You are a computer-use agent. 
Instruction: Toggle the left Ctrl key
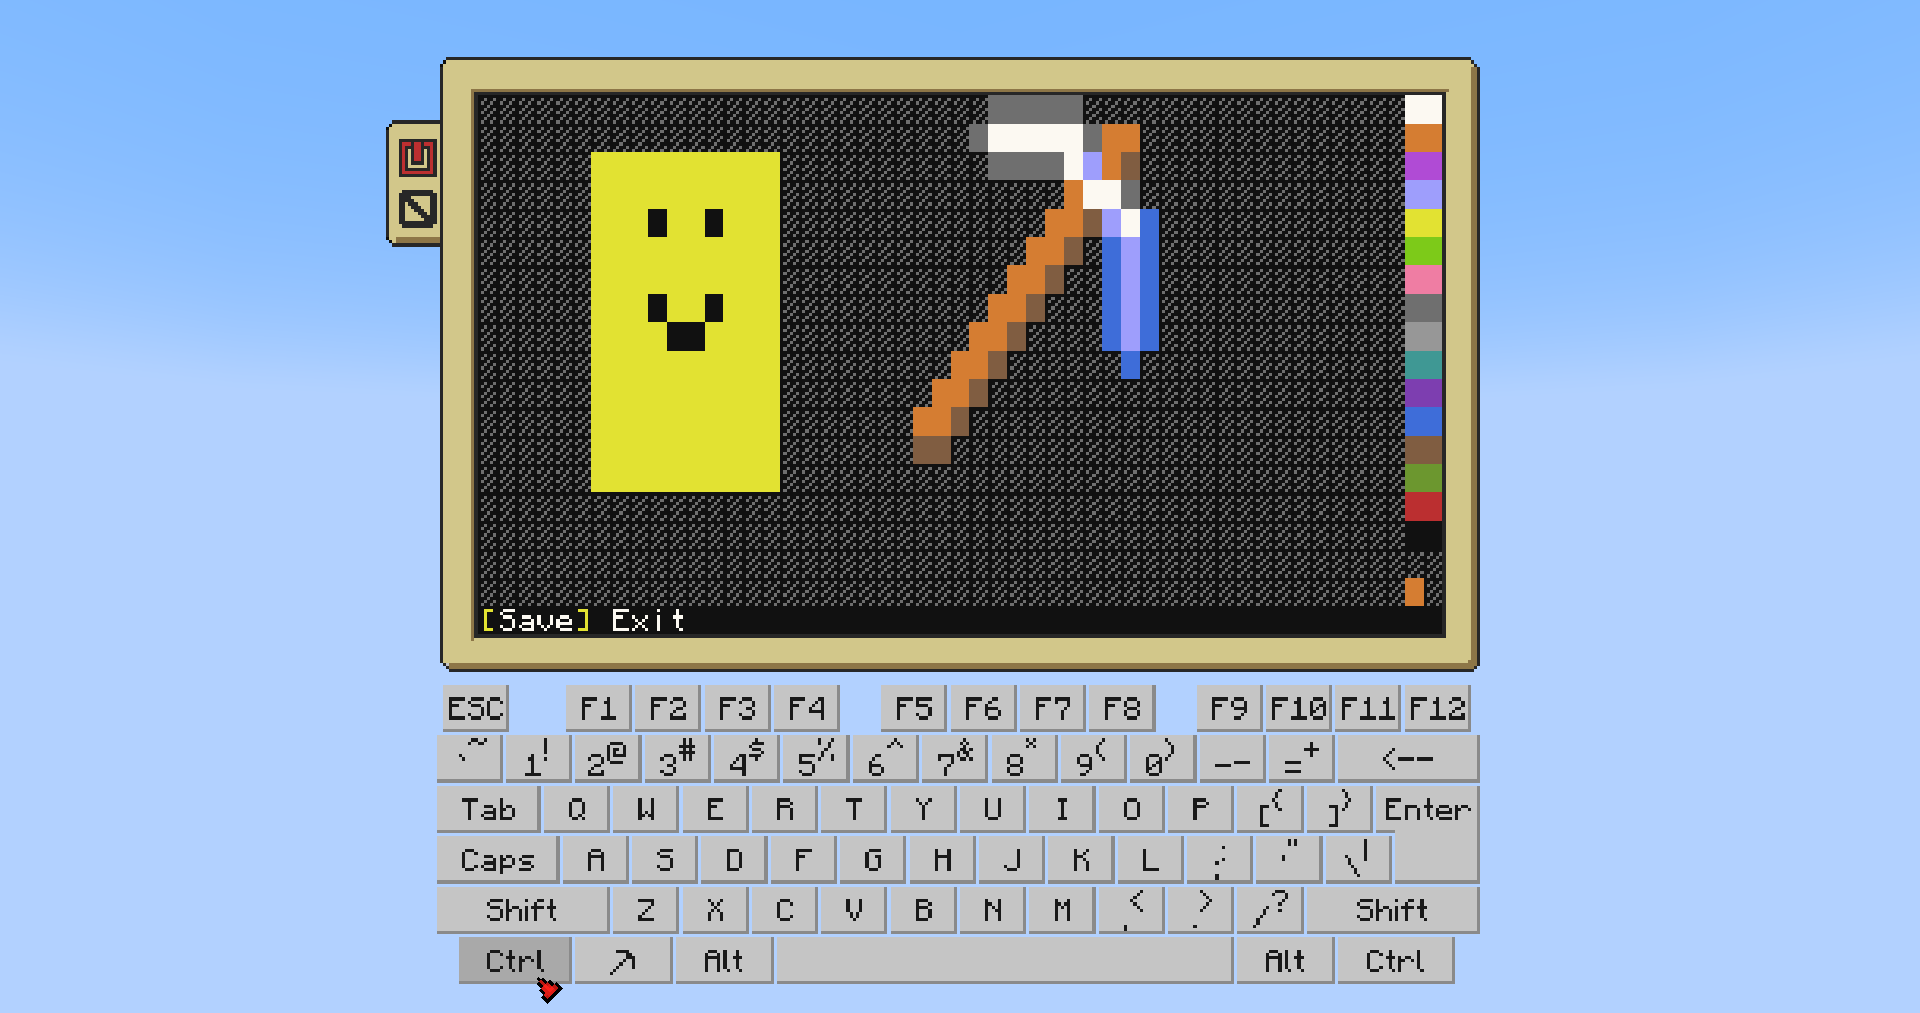tap(515, 961)
